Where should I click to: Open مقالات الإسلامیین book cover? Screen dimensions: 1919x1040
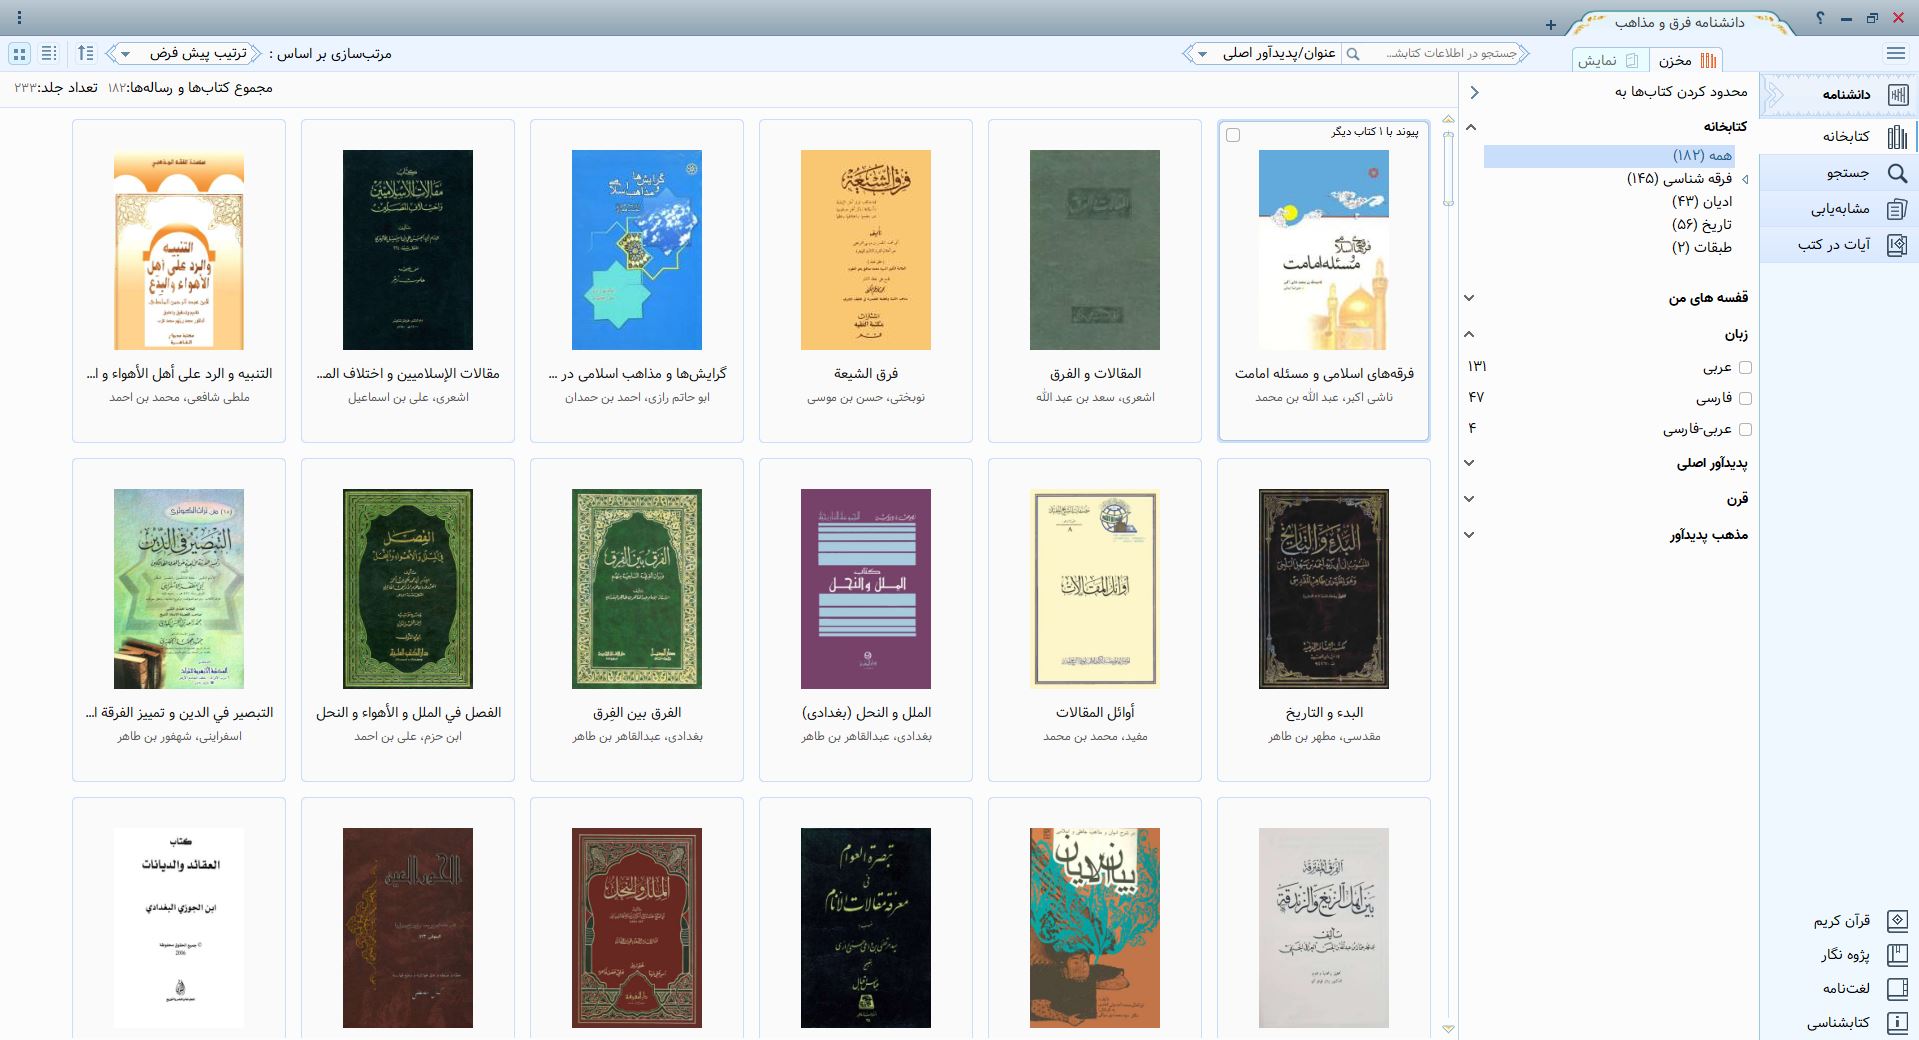click(408, 250)
